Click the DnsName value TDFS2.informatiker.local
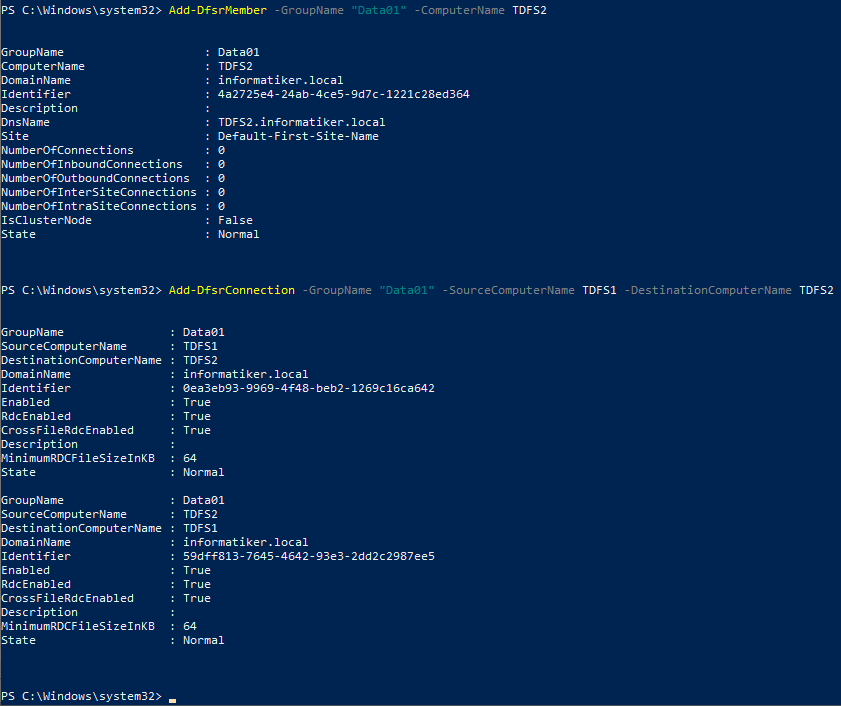The image size is (841, 706). coord(301,122)
